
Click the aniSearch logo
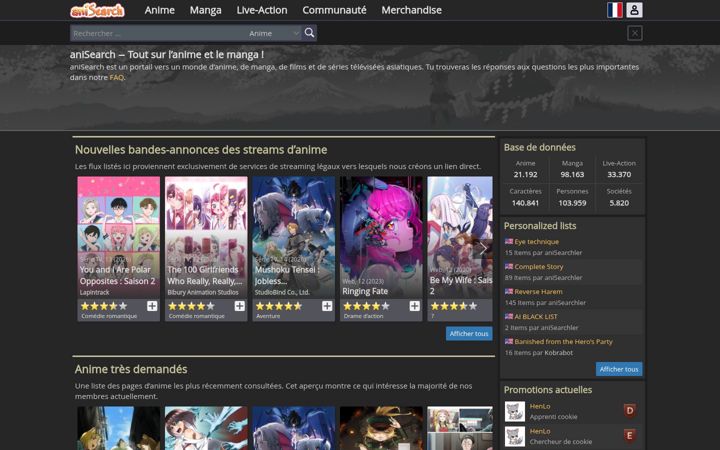(97, 10)
